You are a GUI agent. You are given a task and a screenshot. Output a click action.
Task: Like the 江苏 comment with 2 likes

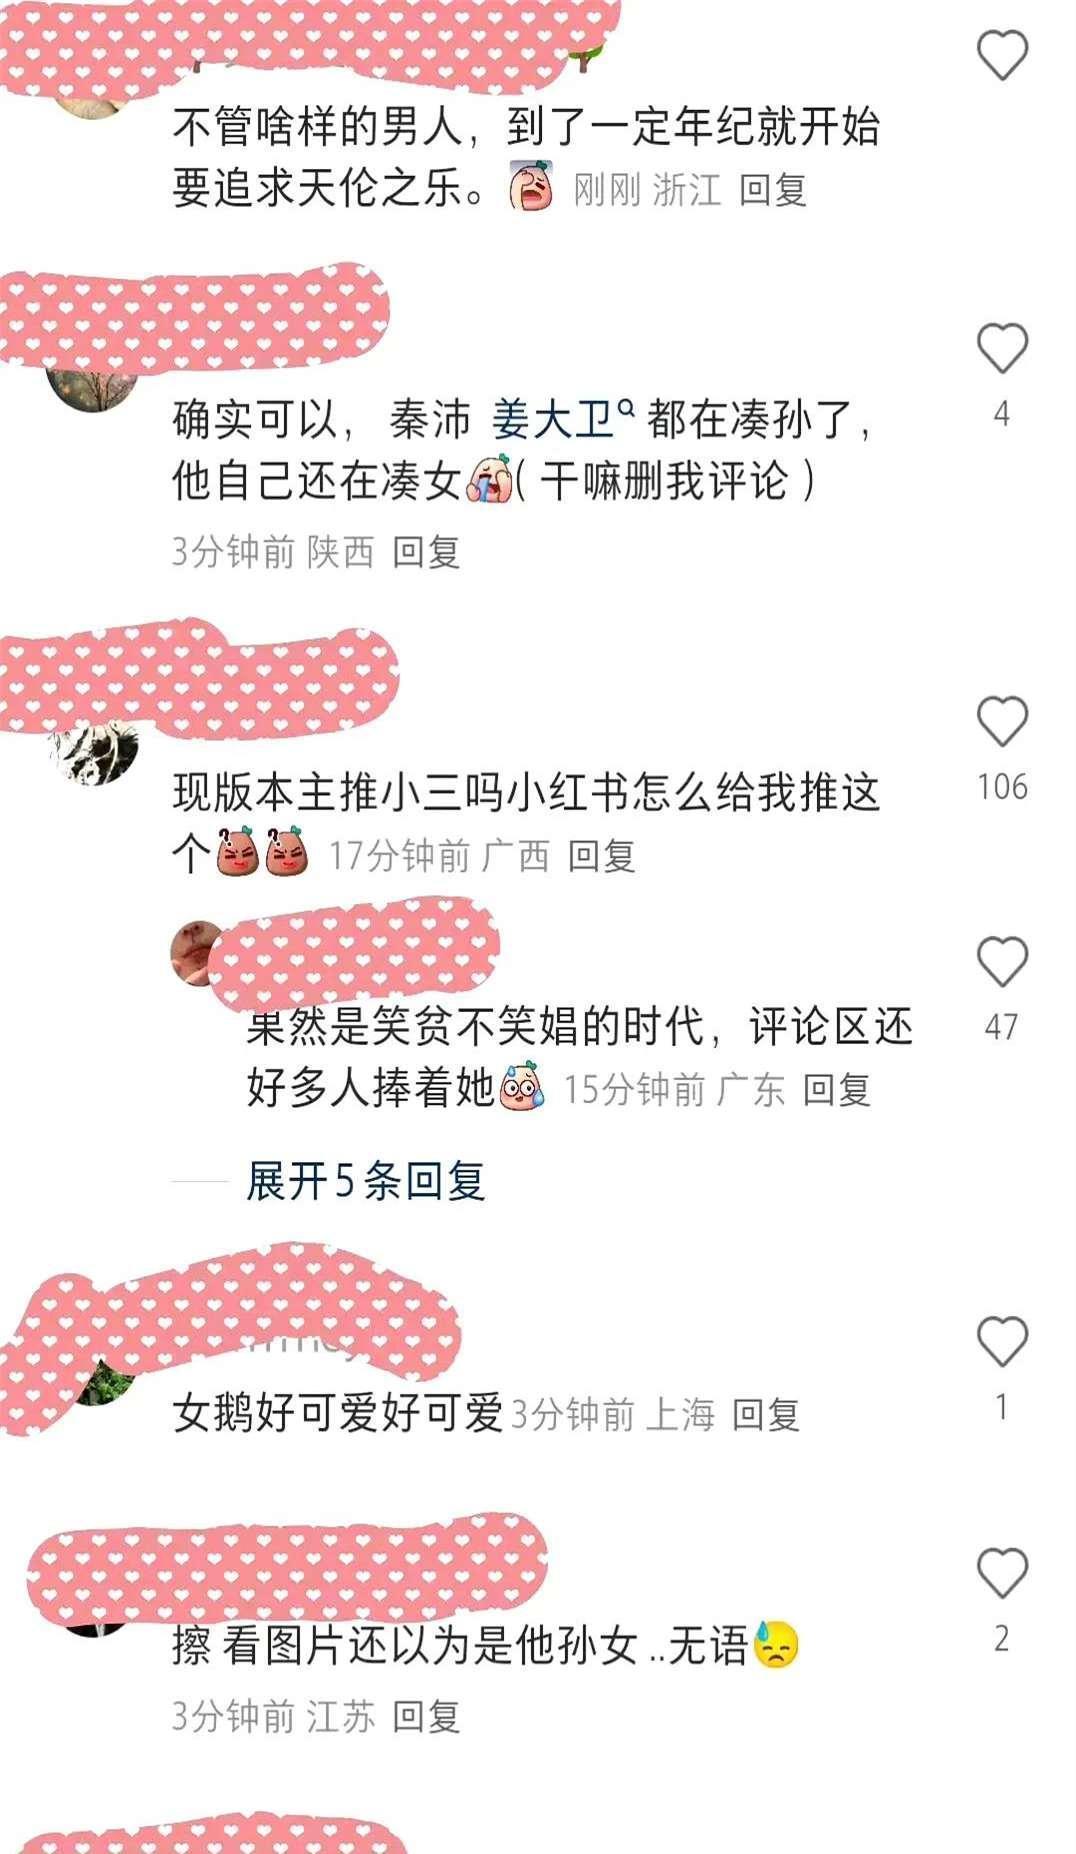(x=1002, y=1572)
